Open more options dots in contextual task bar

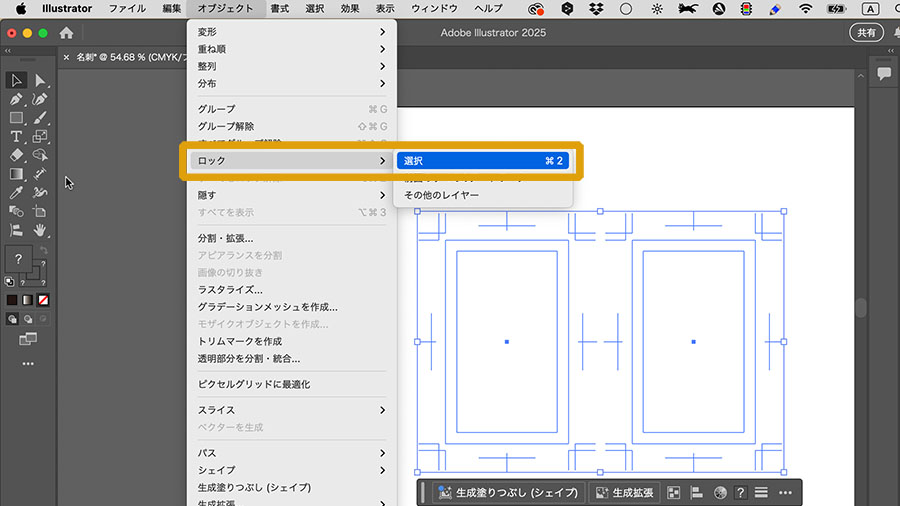click(x=785, y=492)
